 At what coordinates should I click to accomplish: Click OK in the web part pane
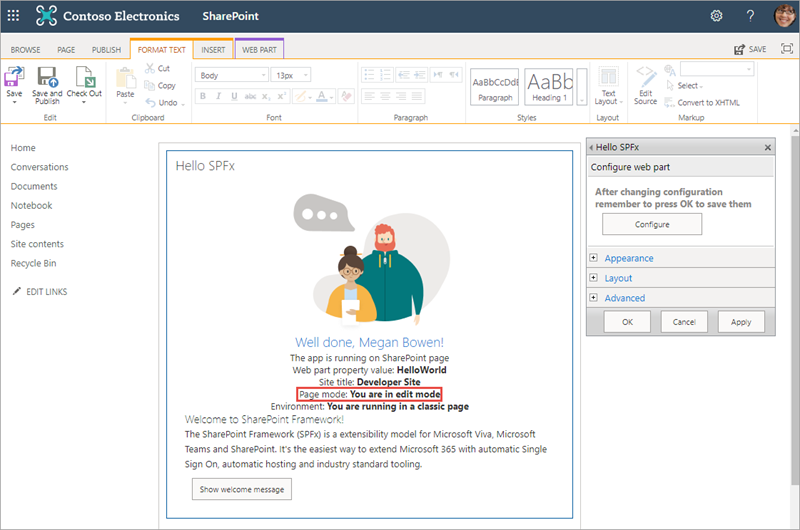[x=627, y=322]
